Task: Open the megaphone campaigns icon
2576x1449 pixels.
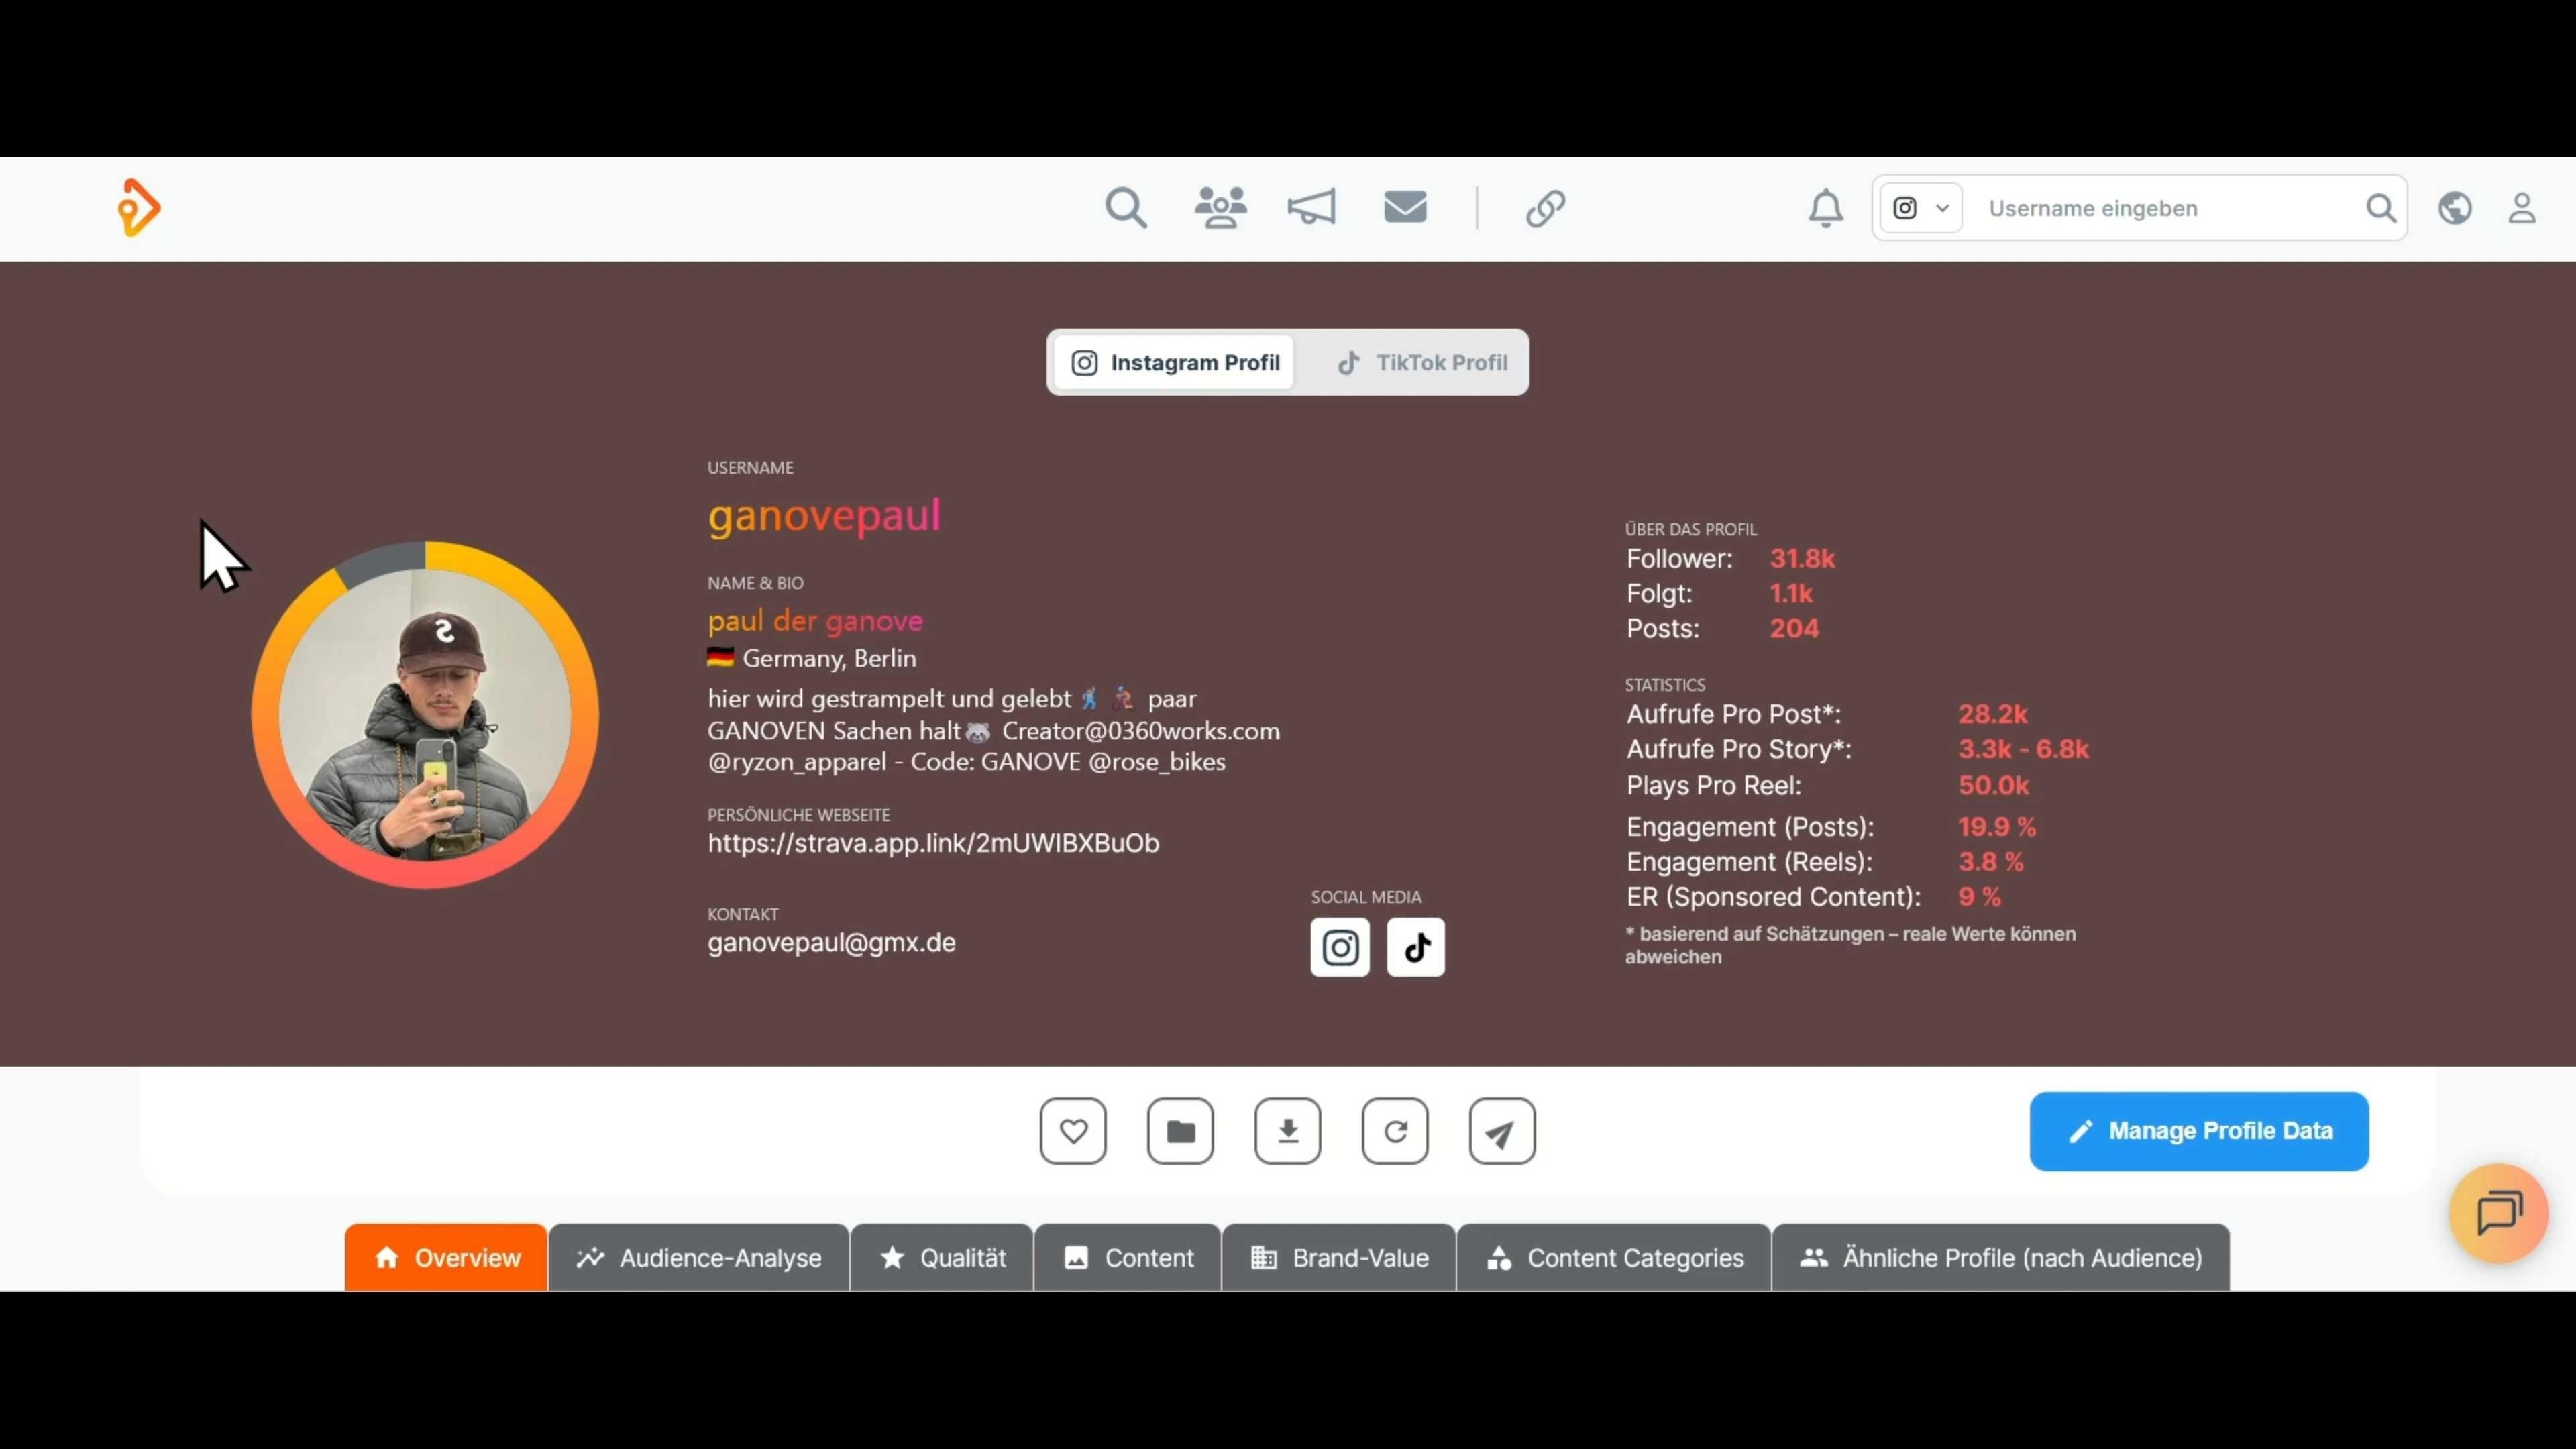Action: 1311,208
